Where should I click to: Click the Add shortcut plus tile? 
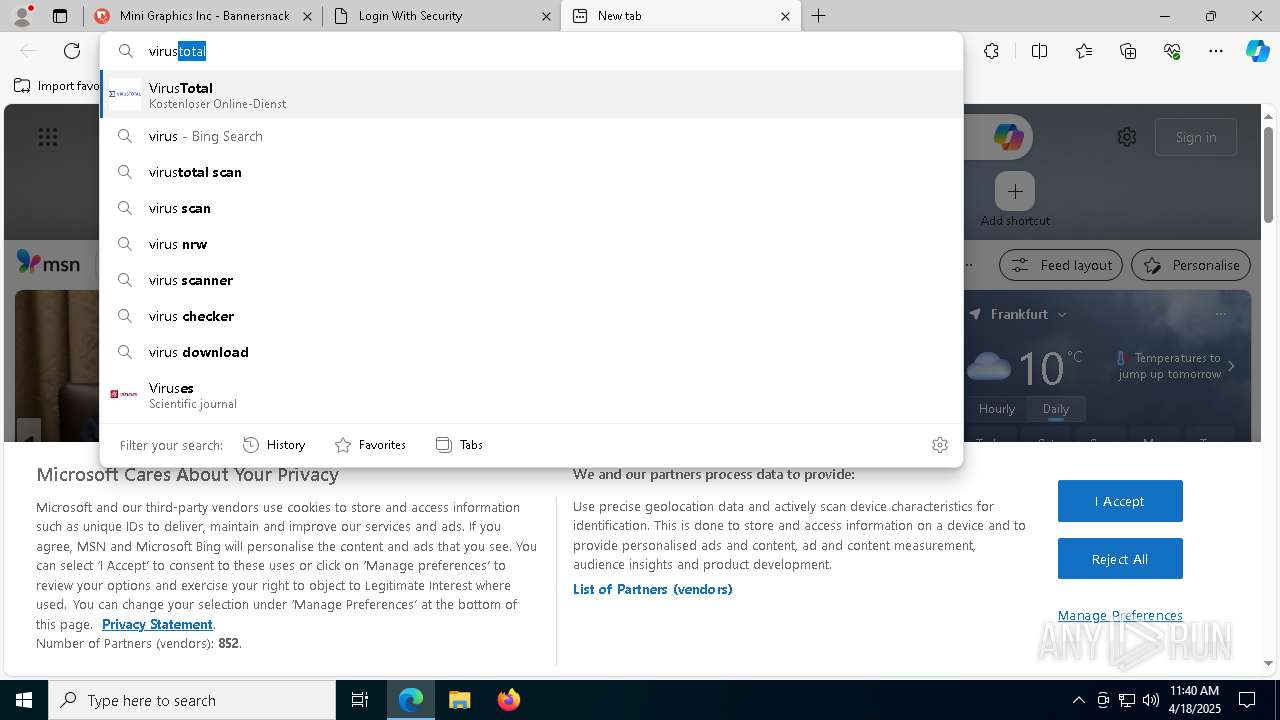tap(1015, 191)
